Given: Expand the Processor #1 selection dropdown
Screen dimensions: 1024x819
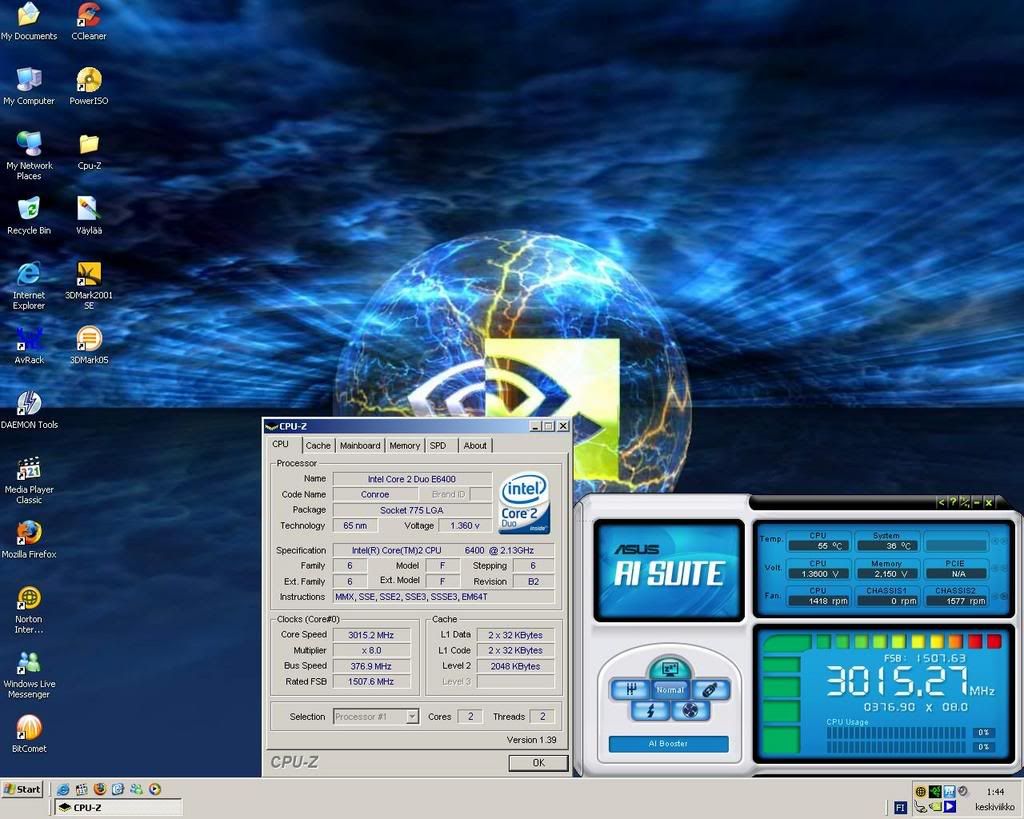Looking at the screenshot, I should 411,717.
